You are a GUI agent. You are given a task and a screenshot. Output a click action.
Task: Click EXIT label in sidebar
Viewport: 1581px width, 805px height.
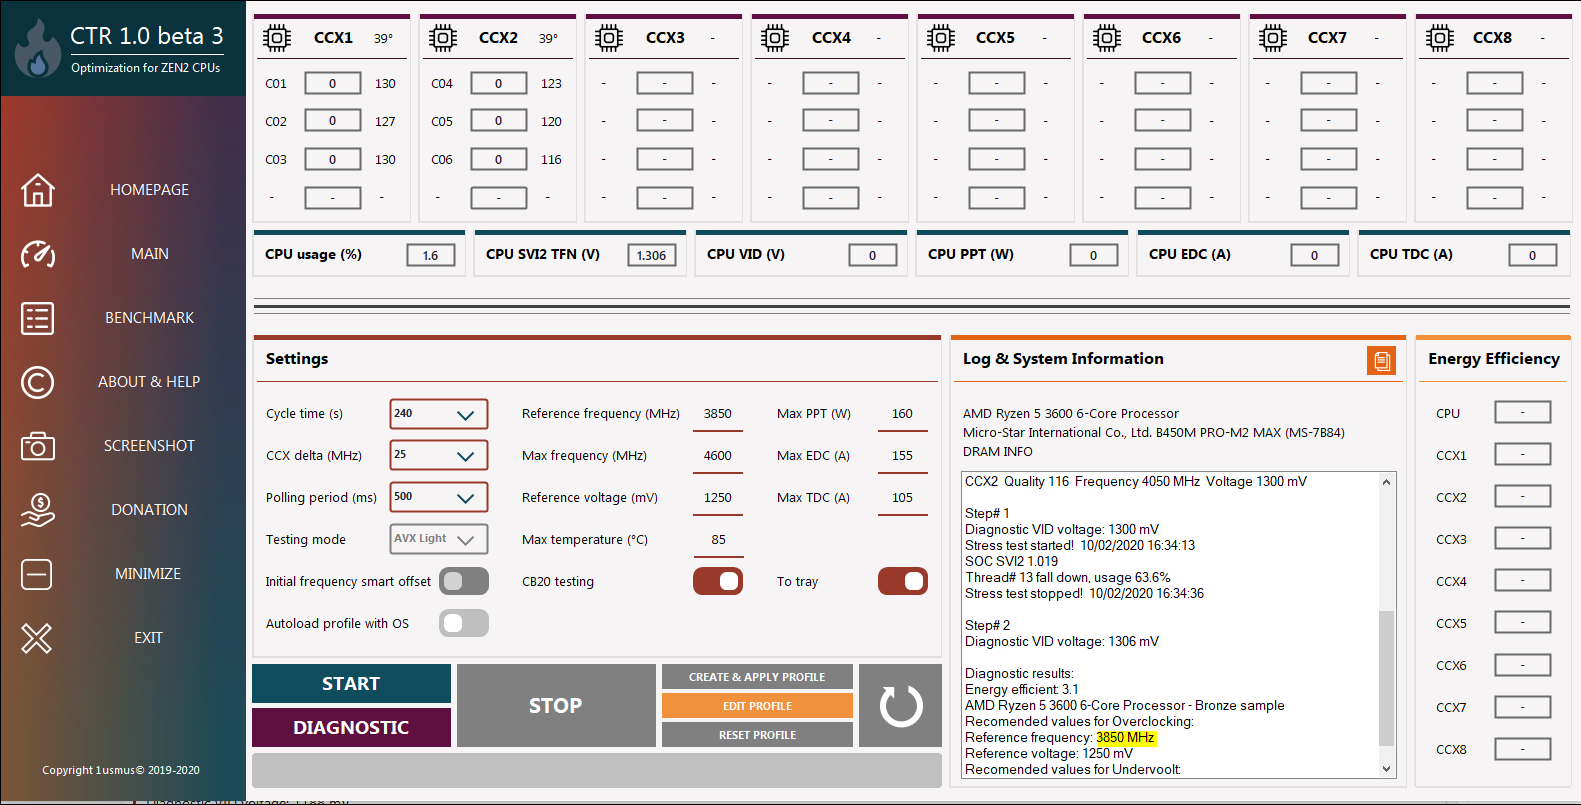click(148, 638)
